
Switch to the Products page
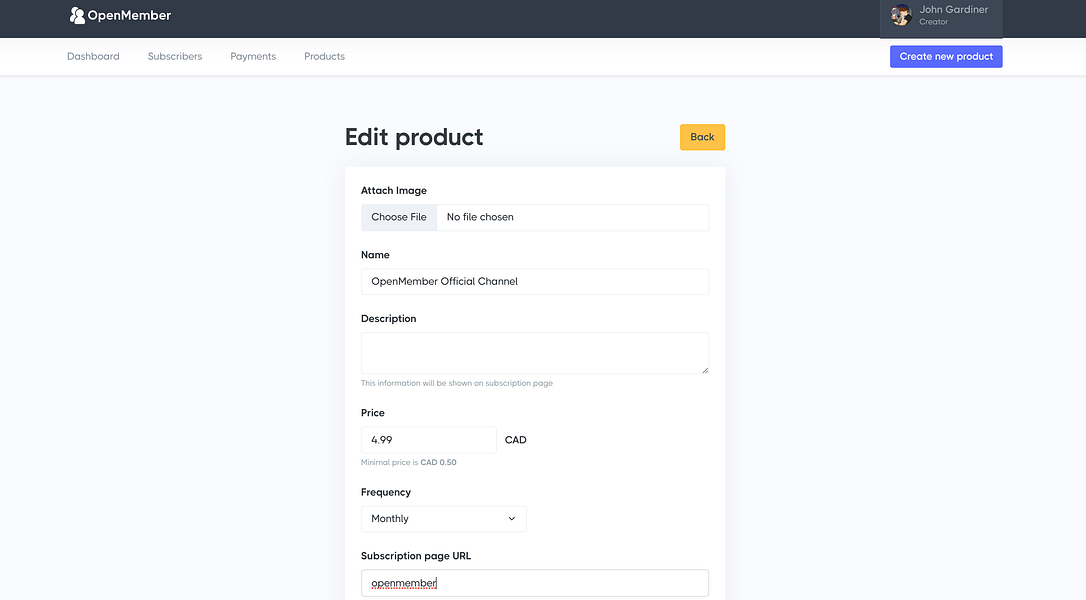(x=324, y=56)
